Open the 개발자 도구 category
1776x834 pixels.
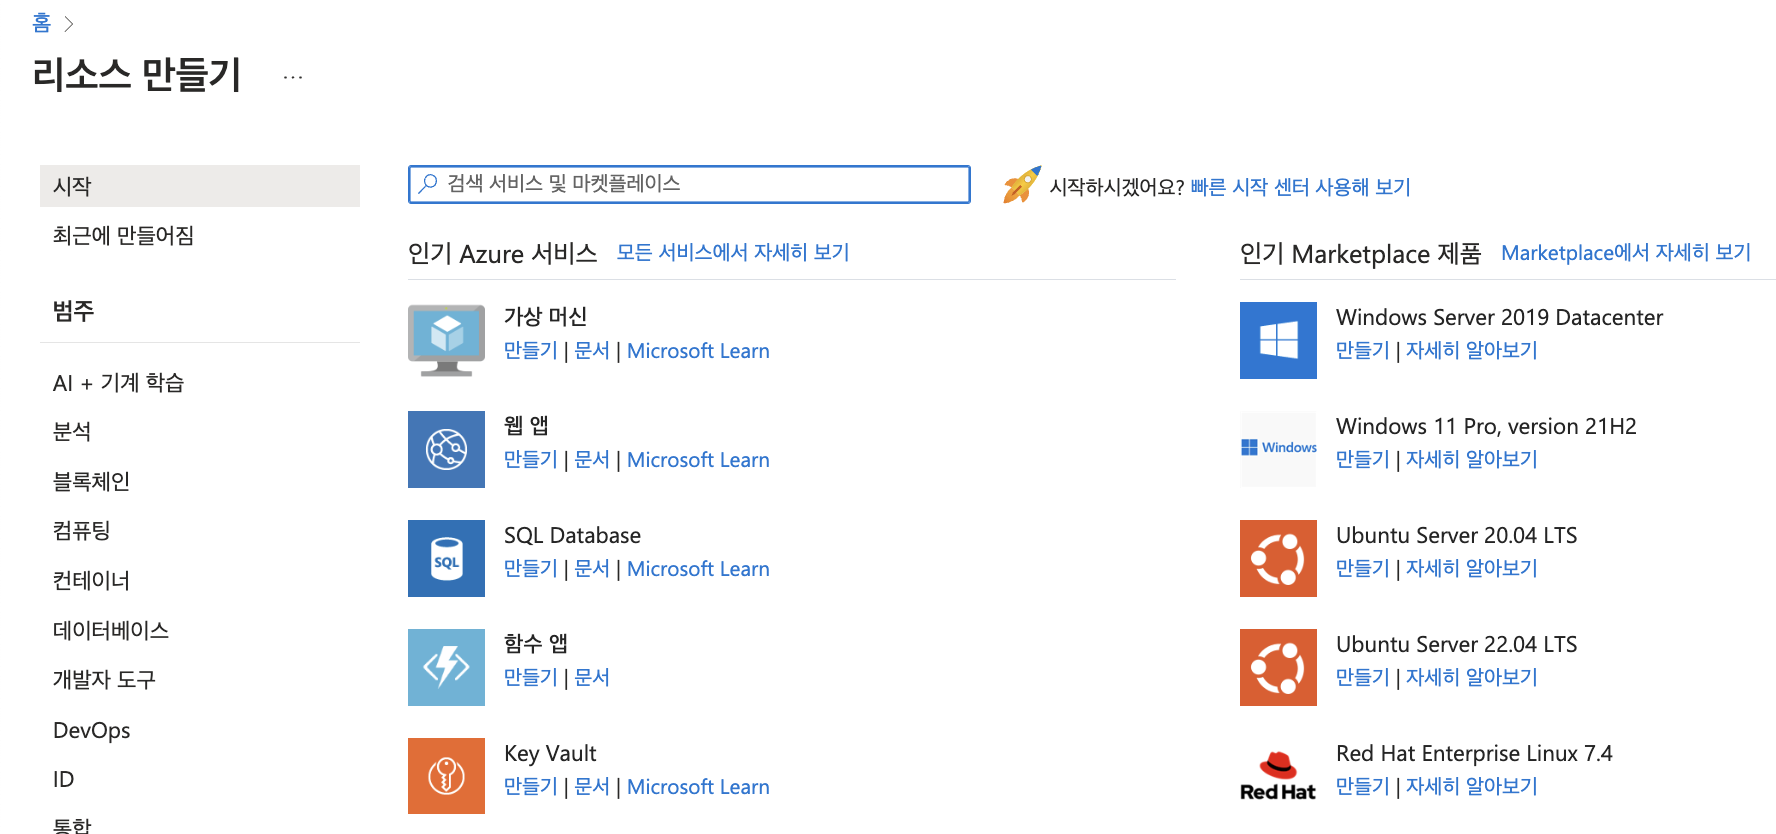click(x=104, y=680)
